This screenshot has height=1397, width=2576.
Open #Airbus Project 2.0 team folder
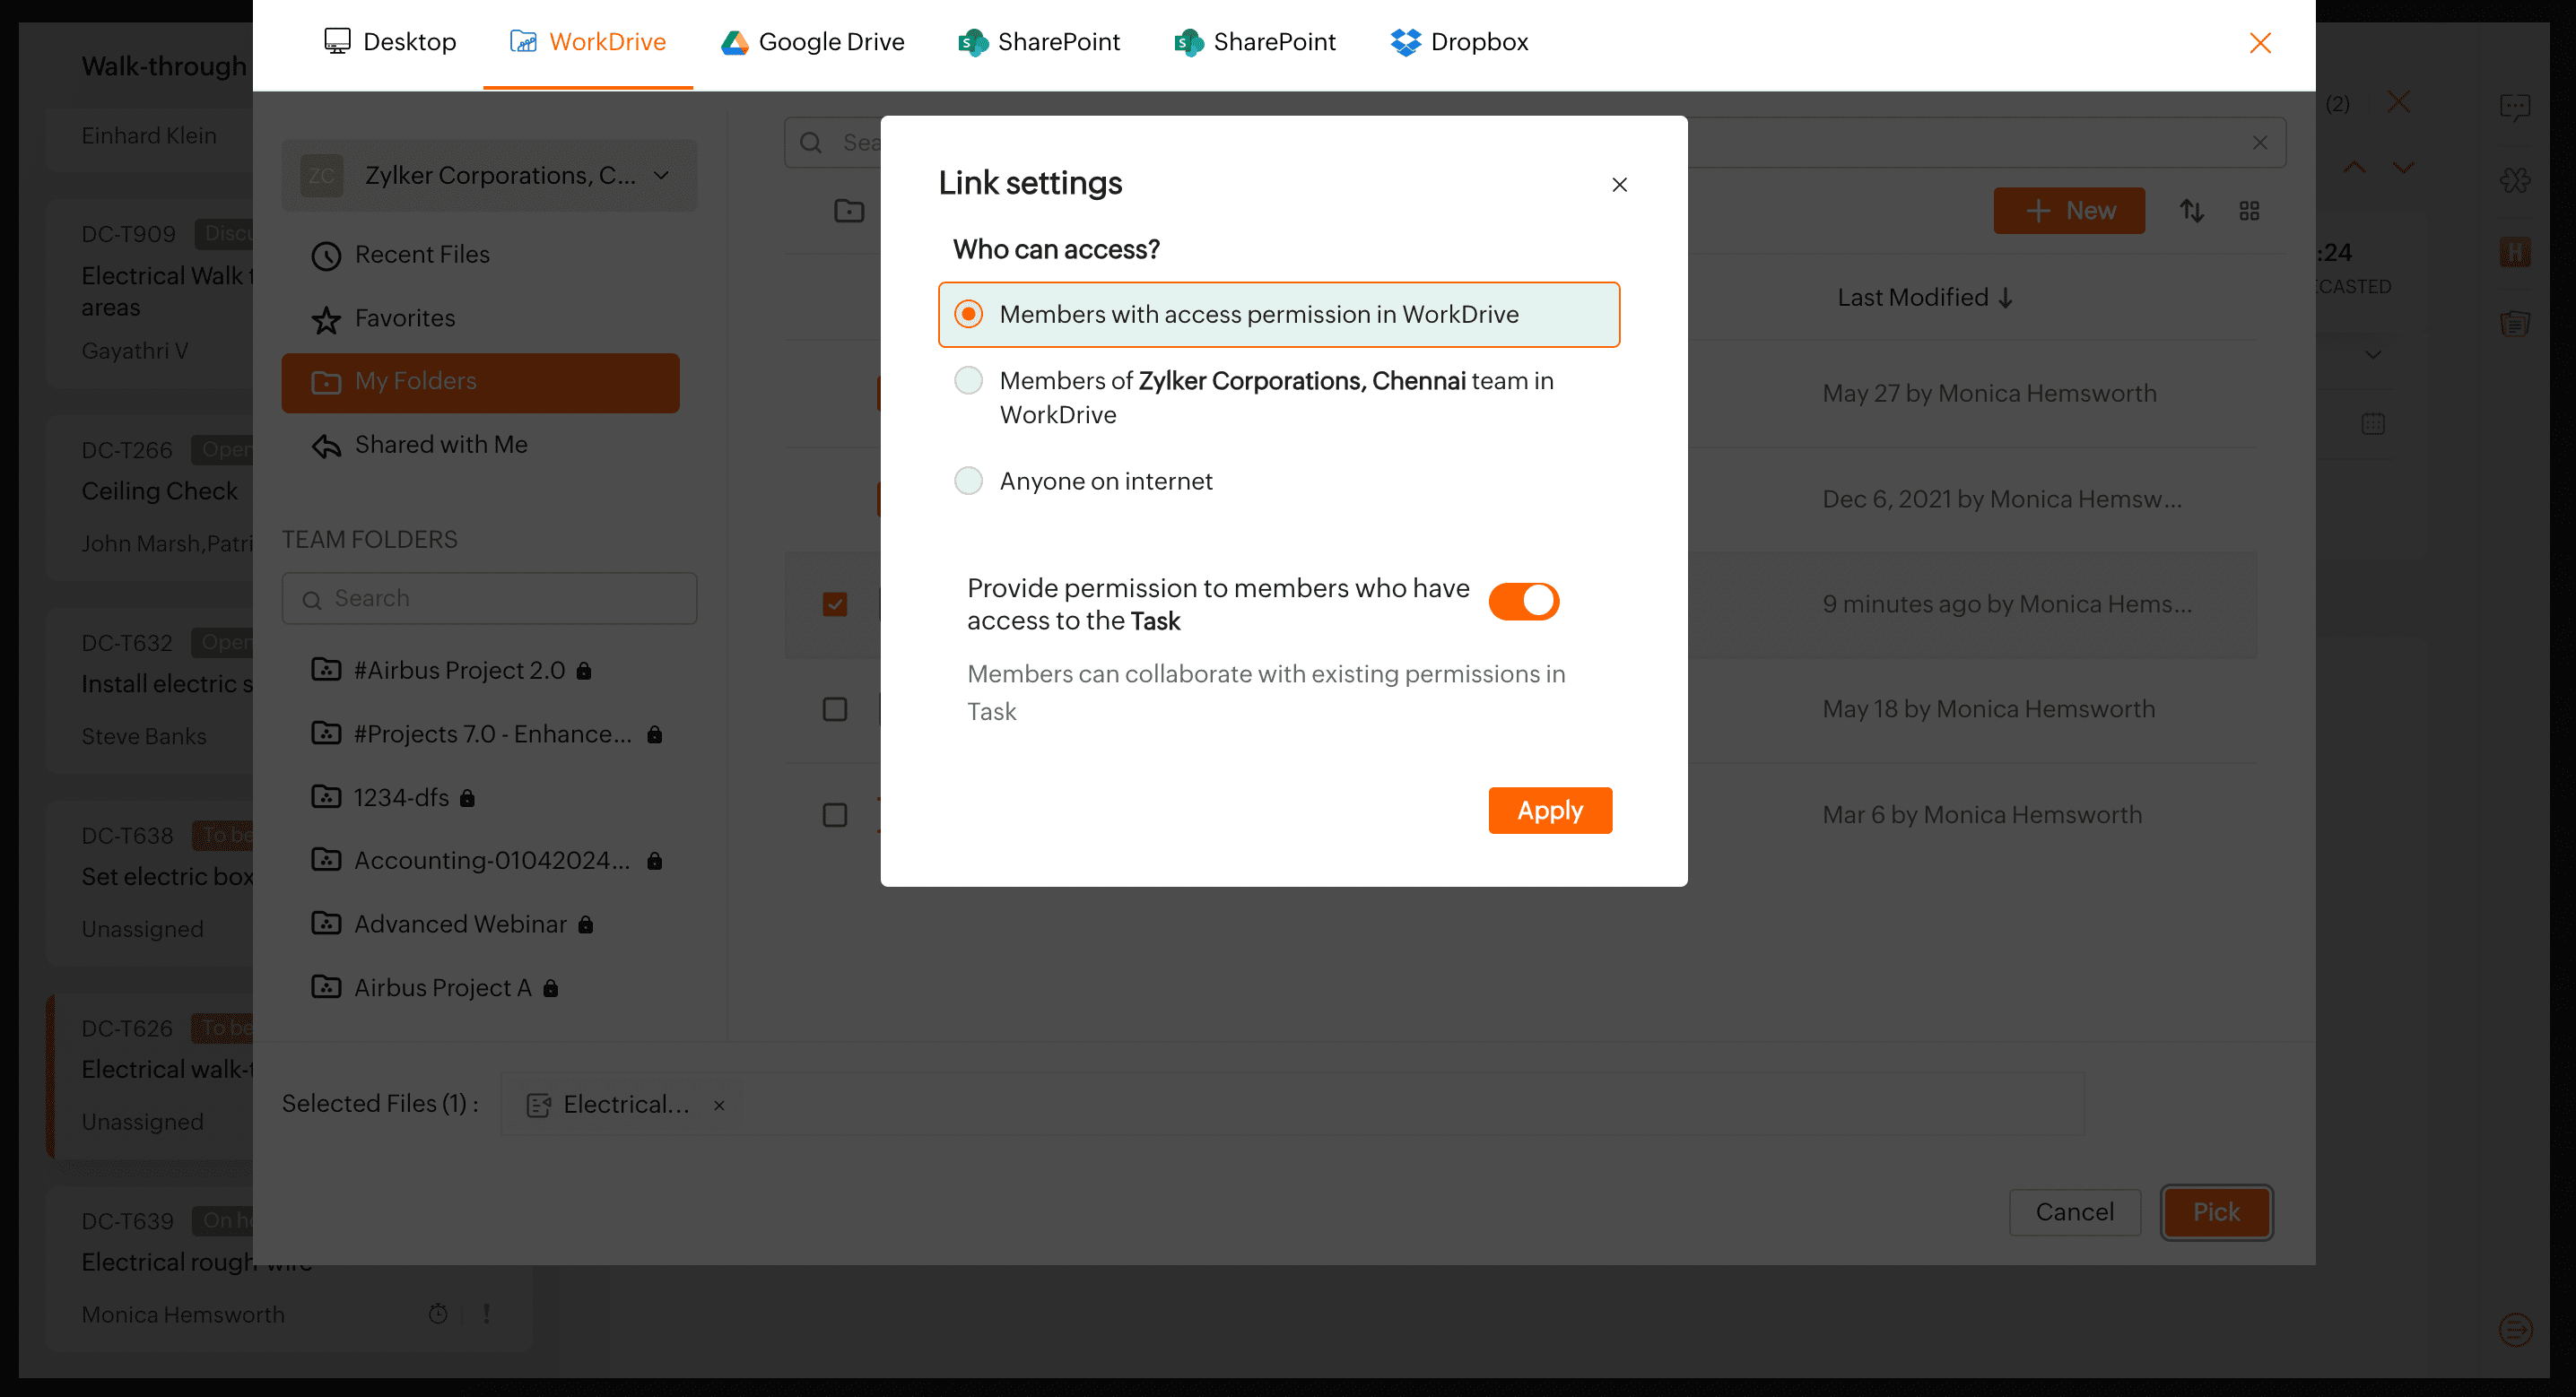(459, 670)
